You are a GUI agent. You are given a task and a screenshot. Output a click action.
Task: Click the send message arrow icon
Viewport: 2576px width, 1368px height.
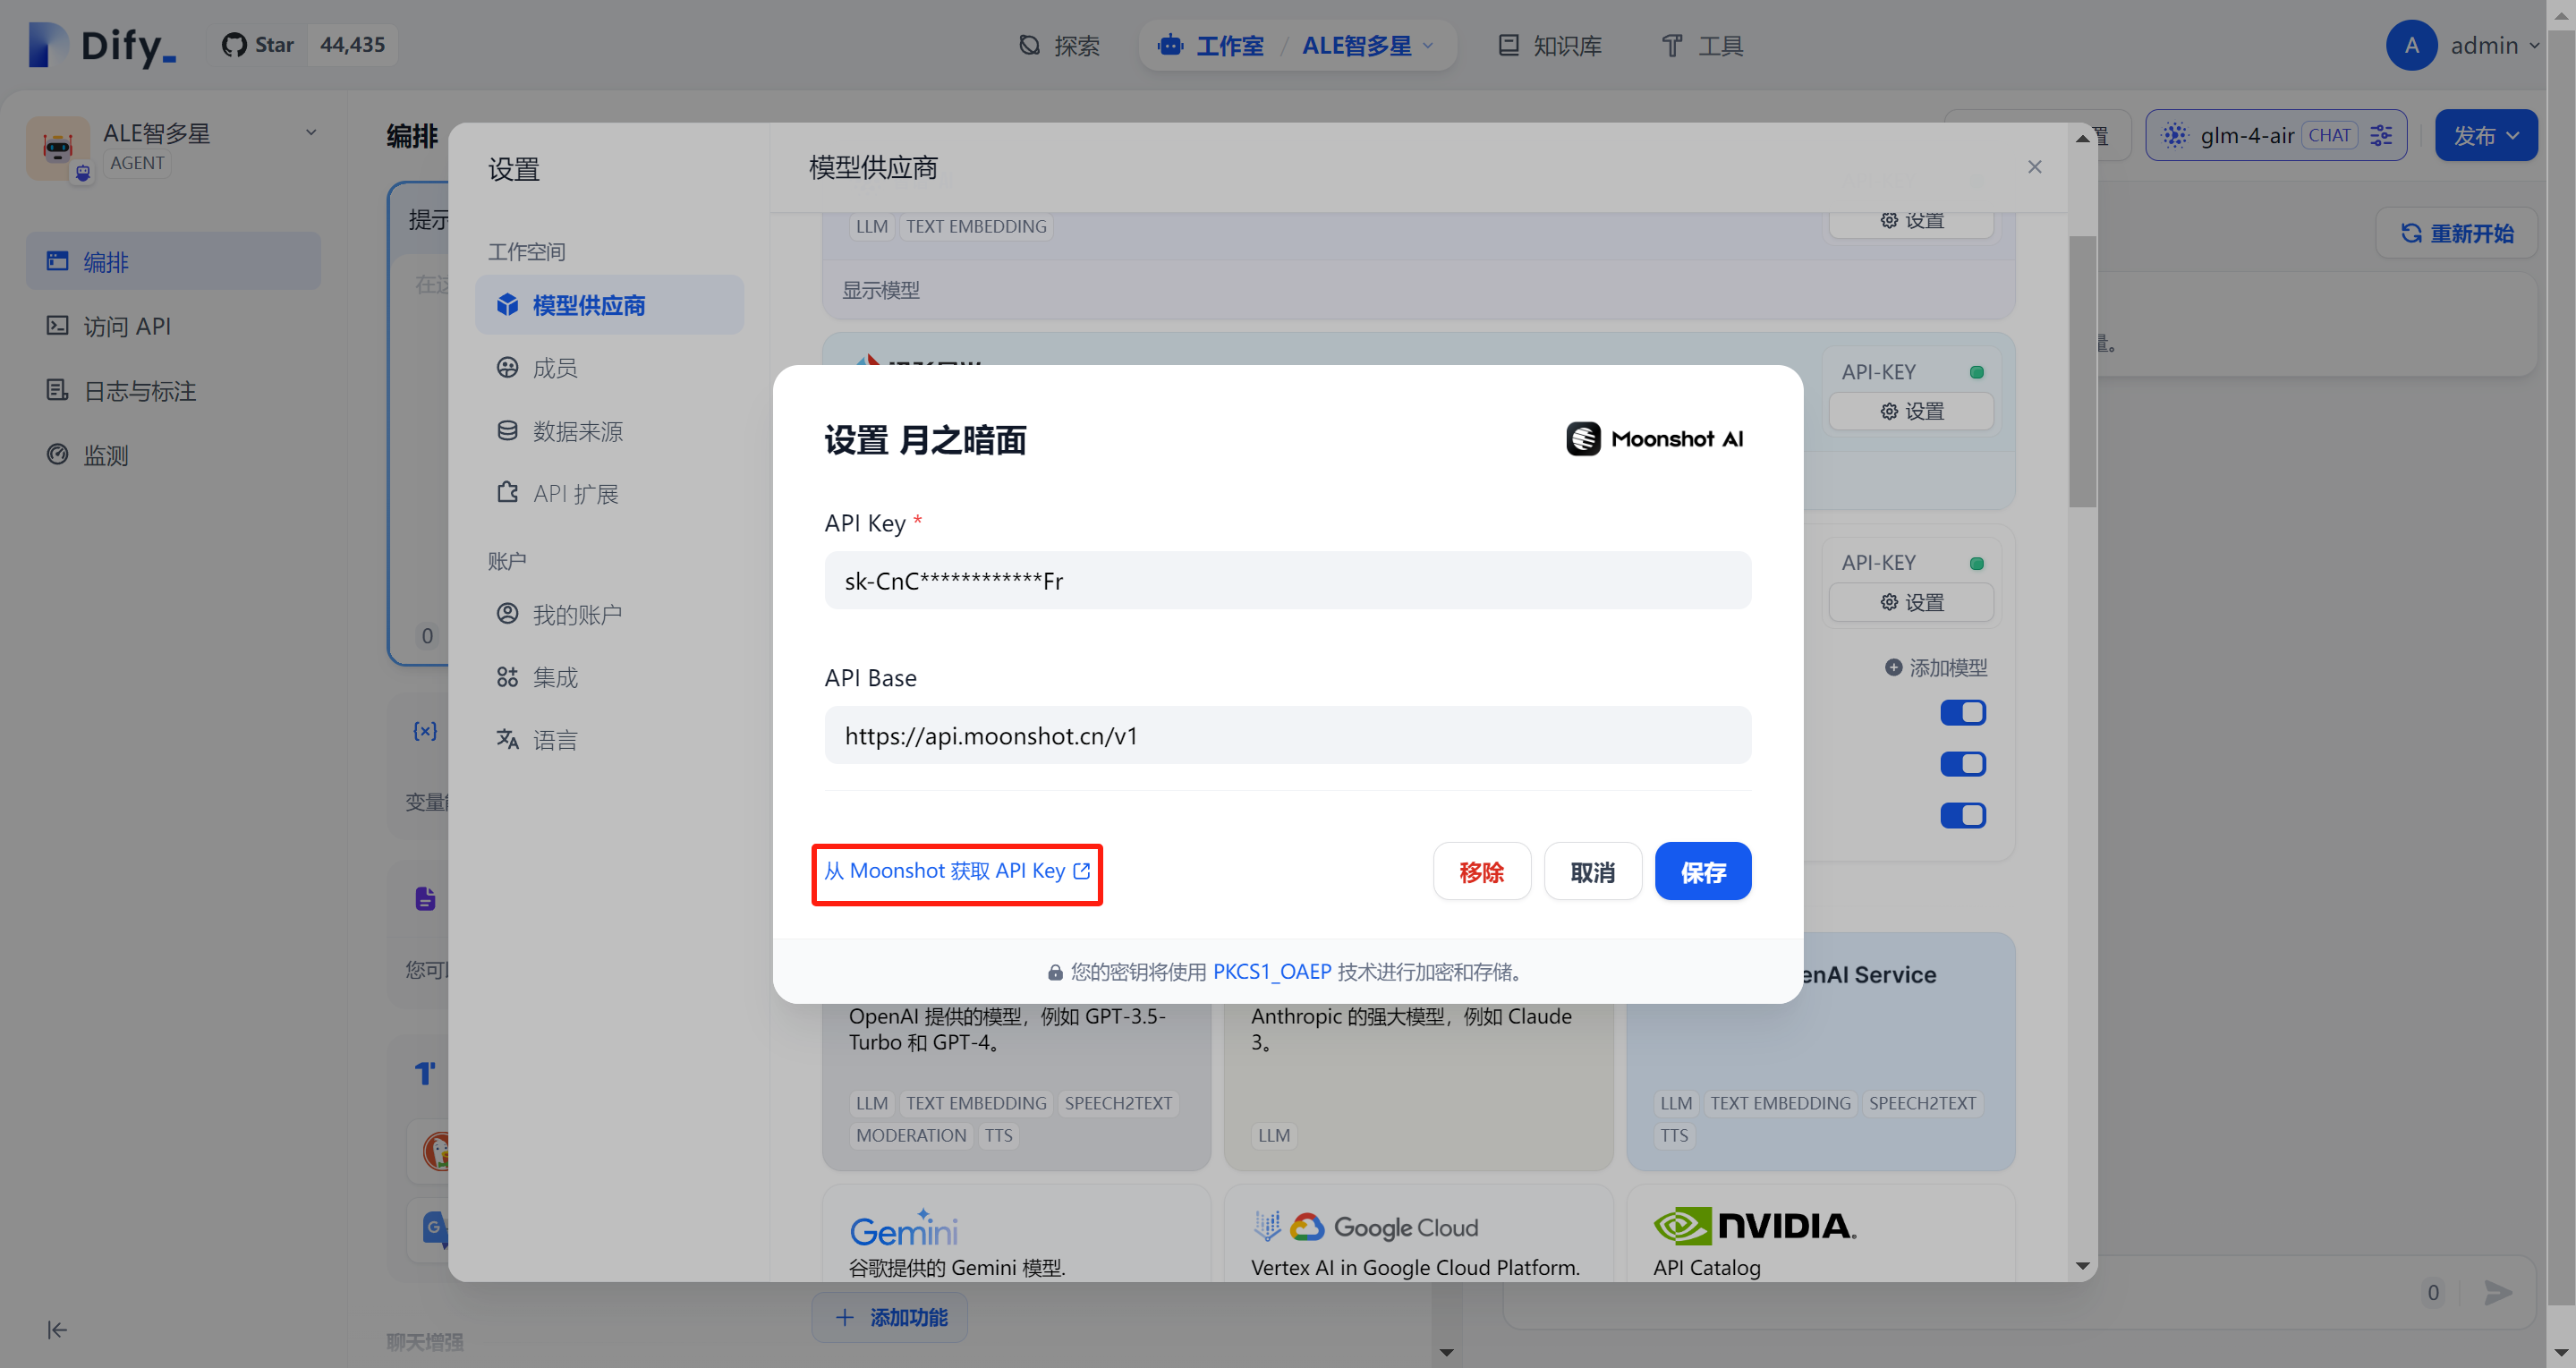[2498, 1292]
